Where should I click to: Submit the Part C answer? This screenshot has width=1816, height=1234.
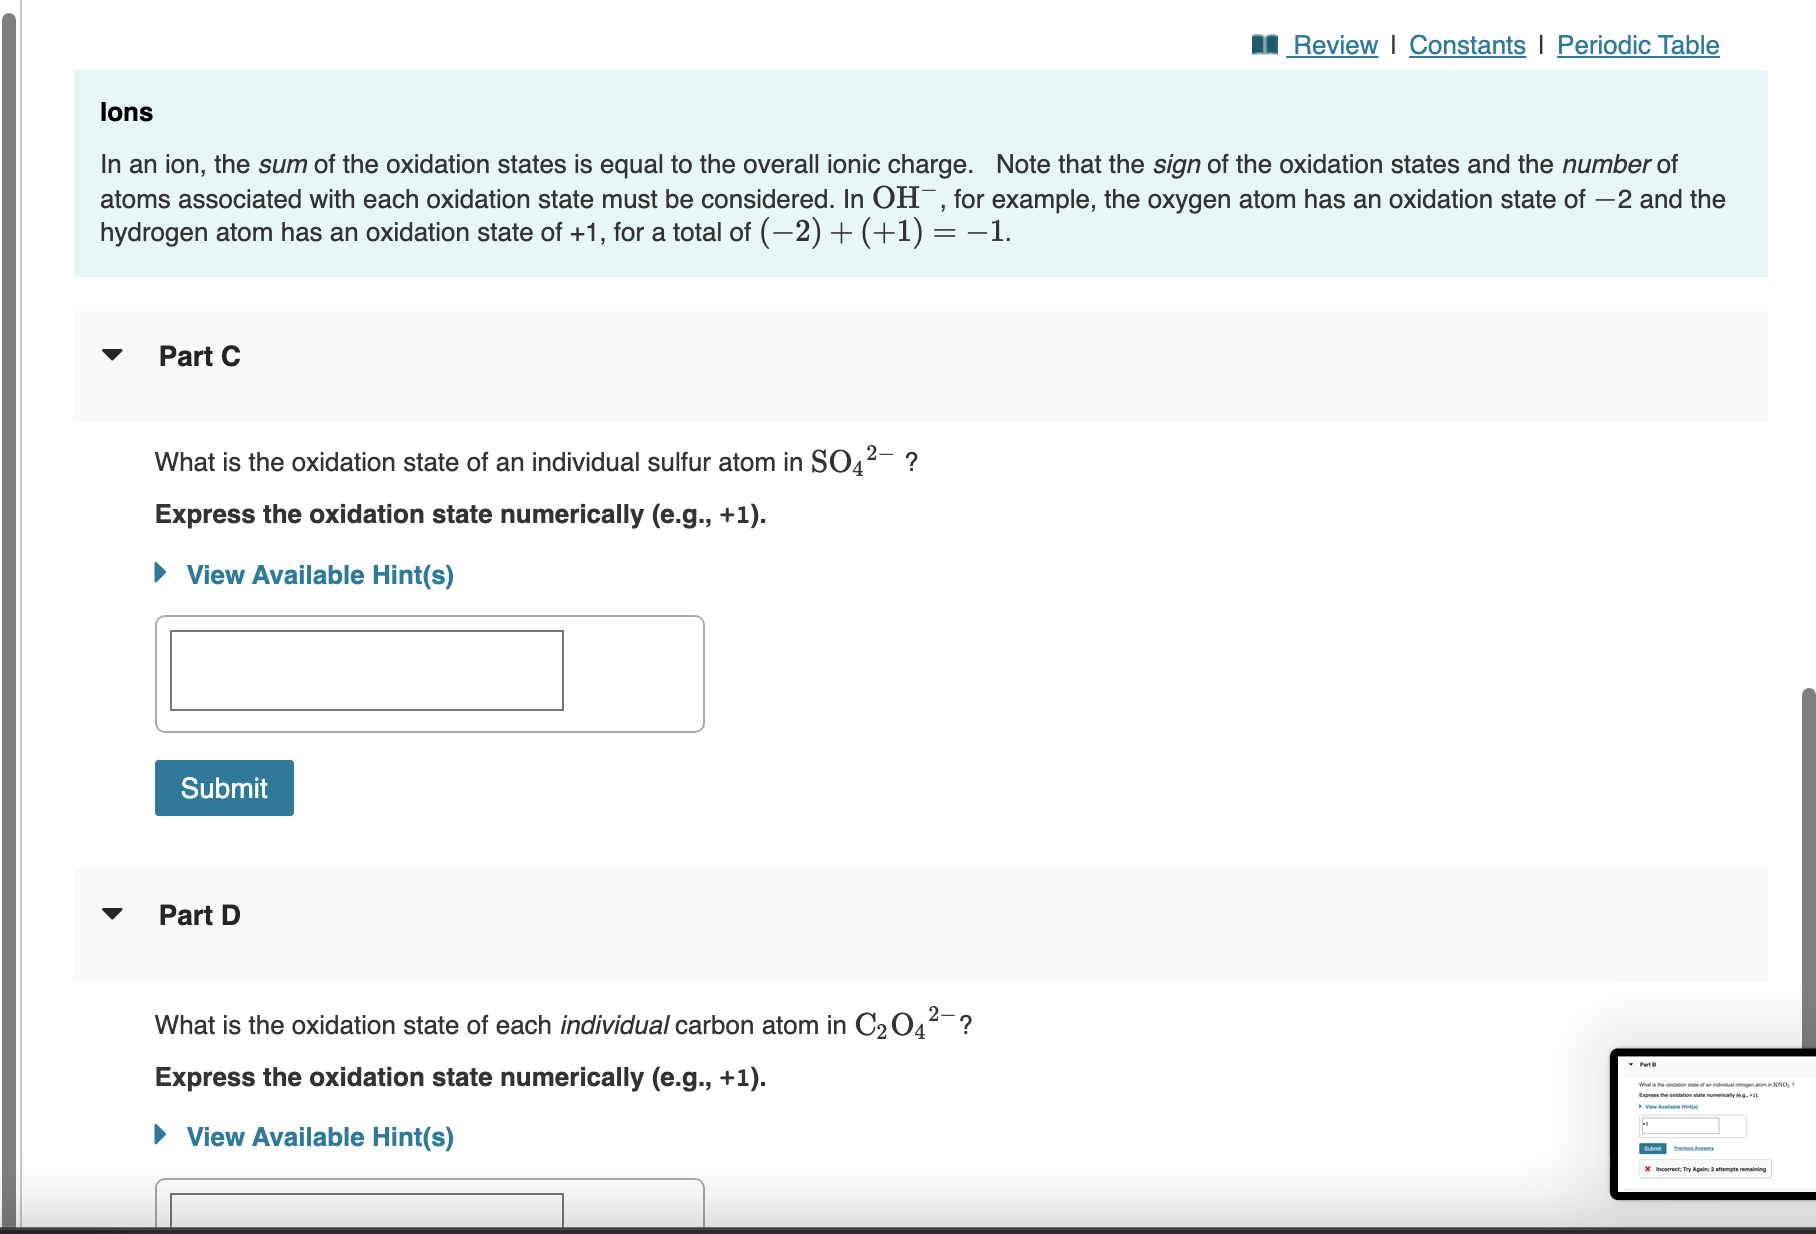pyautogui.click(x=223, y=787)
